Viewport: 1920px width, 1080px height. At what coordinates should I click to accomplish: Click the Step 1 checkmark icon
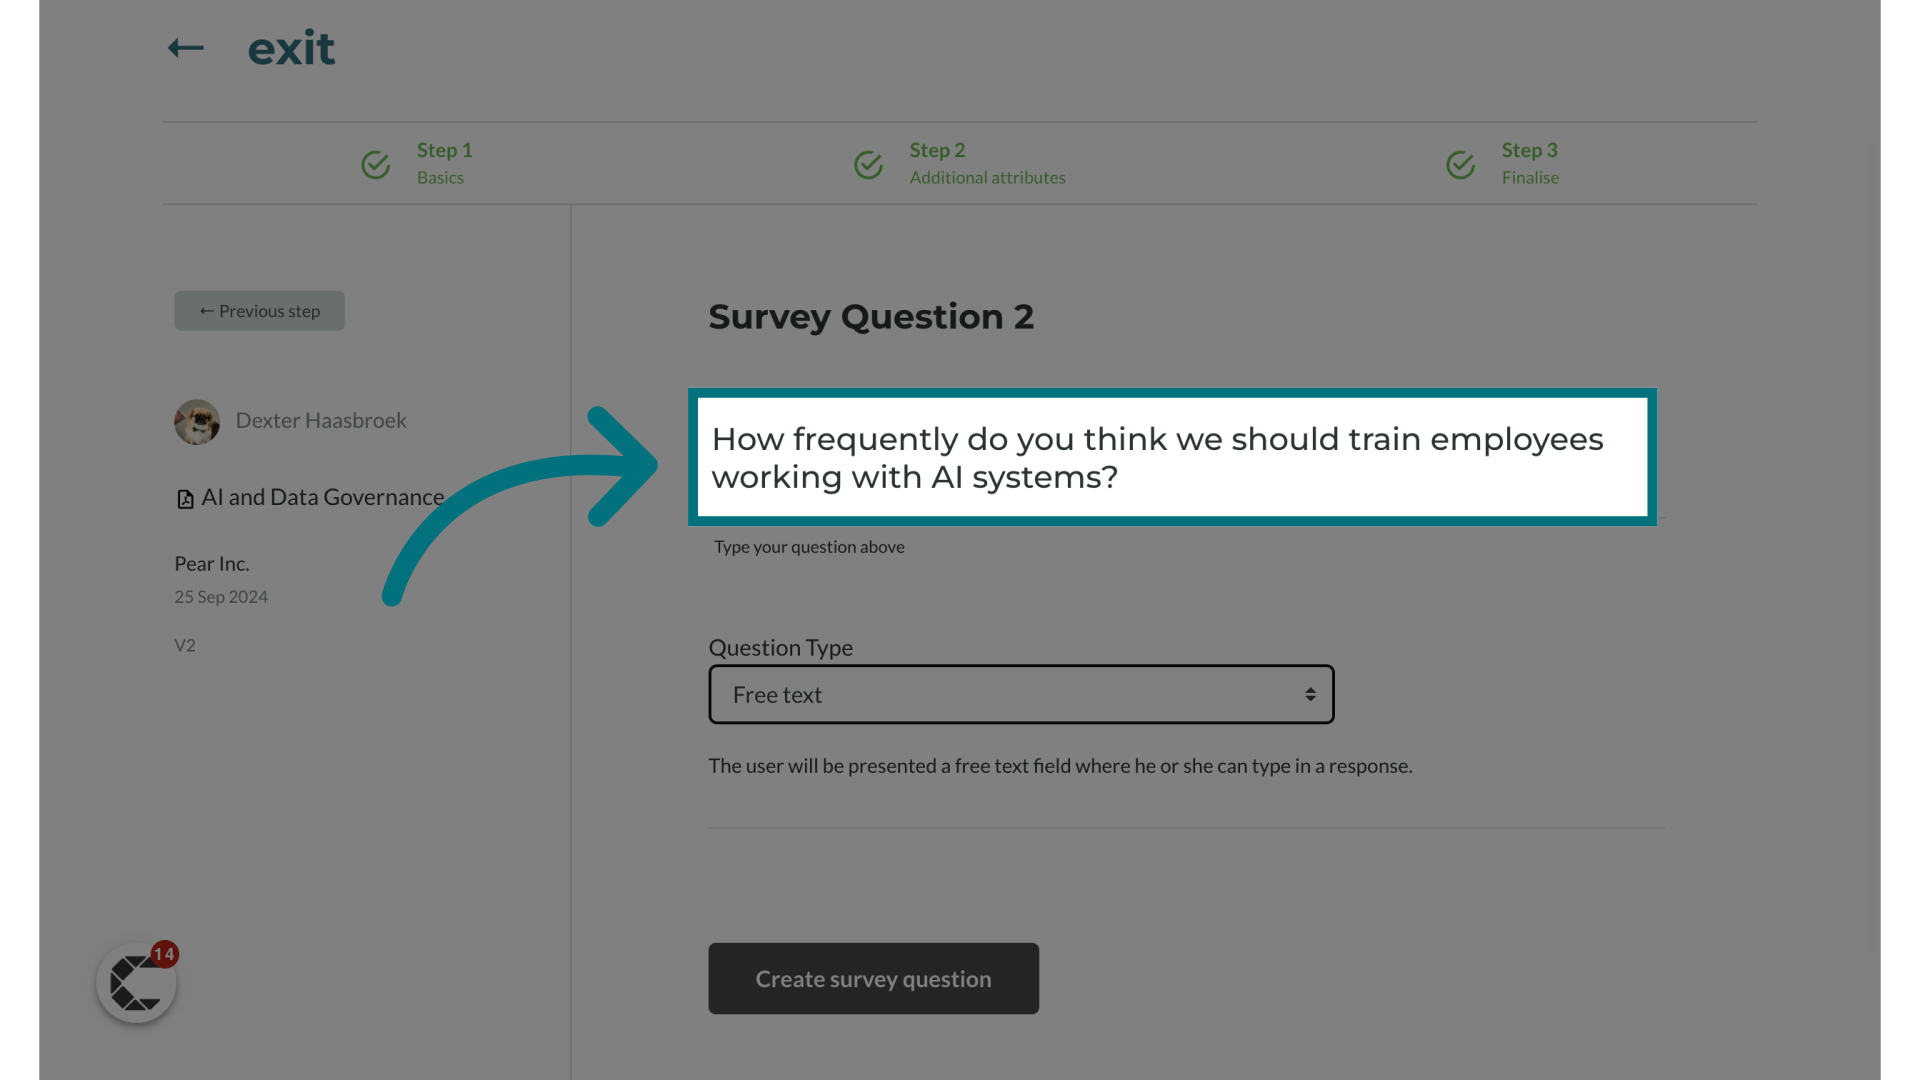[x=376, y=161]
